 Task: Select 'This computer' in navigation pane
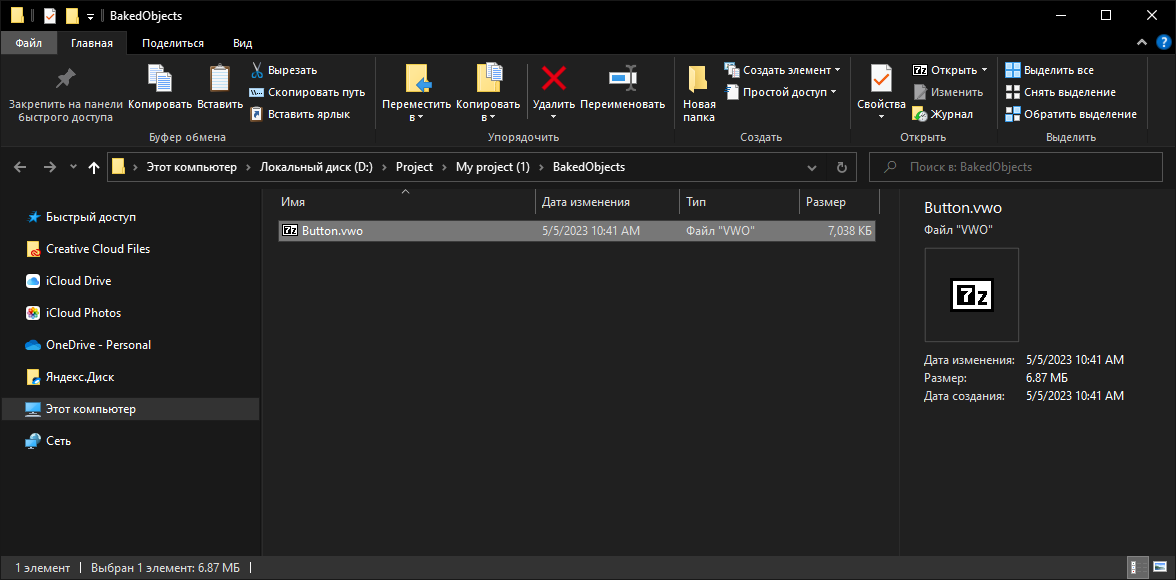pyautogui.click(x=90, y=409)
